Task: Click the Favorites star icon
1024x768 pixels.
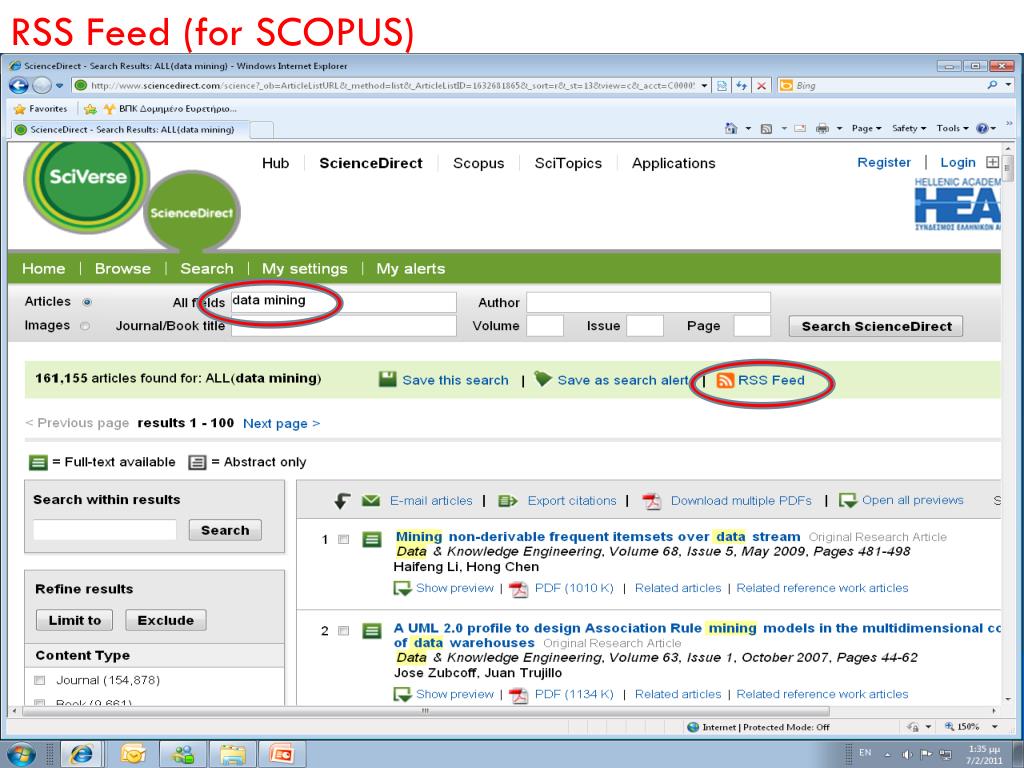Action: click(20, 109)
